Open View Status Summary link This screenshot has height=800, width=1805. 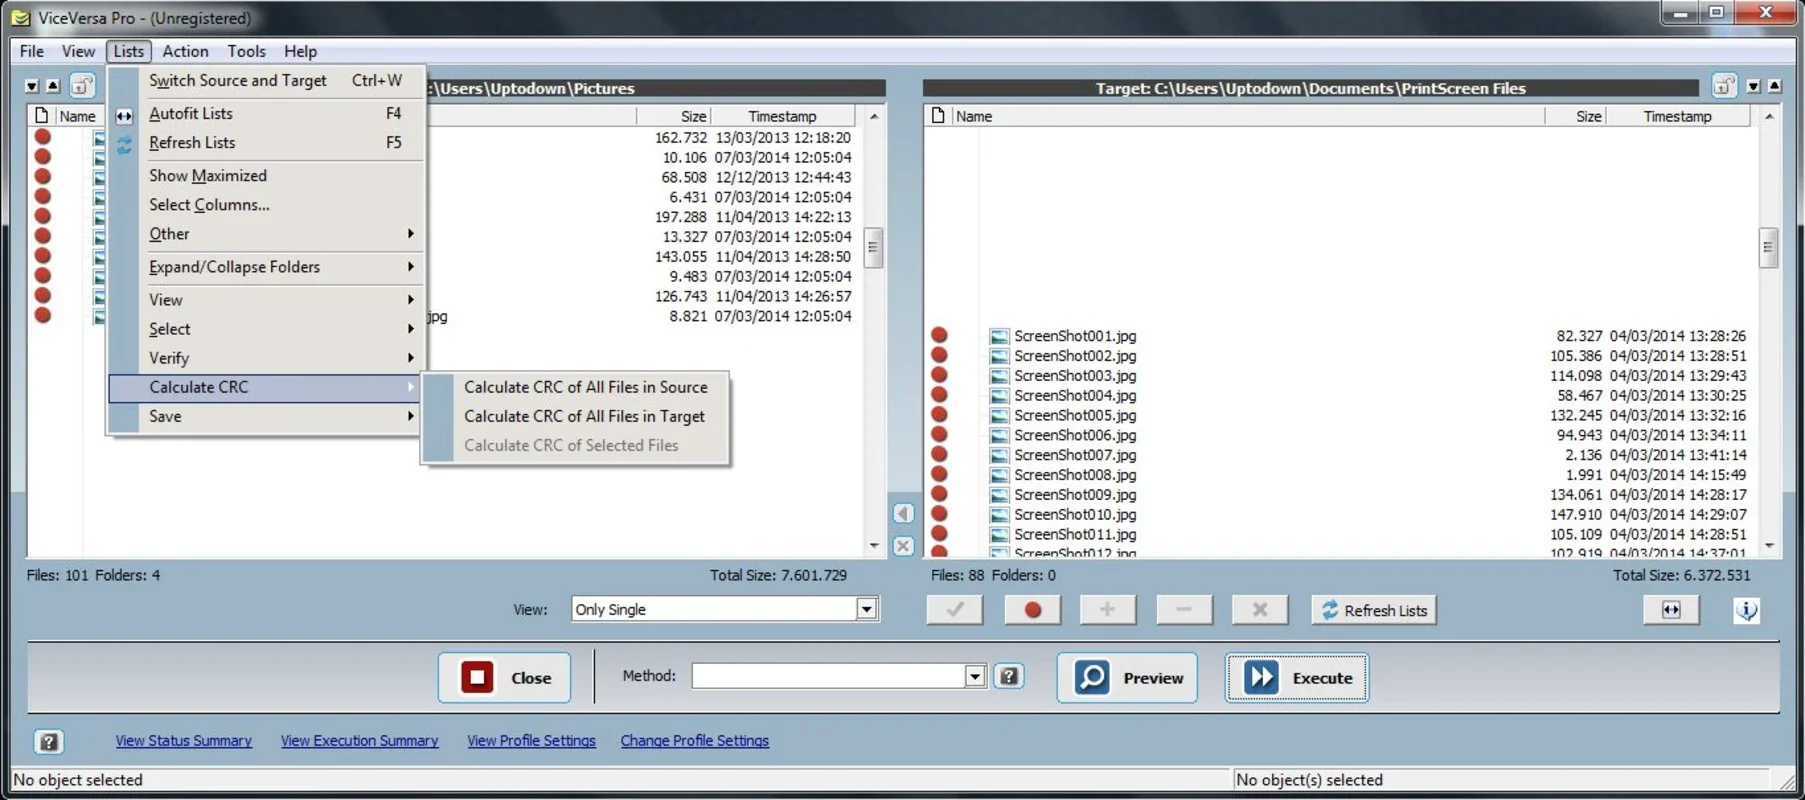[x=183, y=741]
